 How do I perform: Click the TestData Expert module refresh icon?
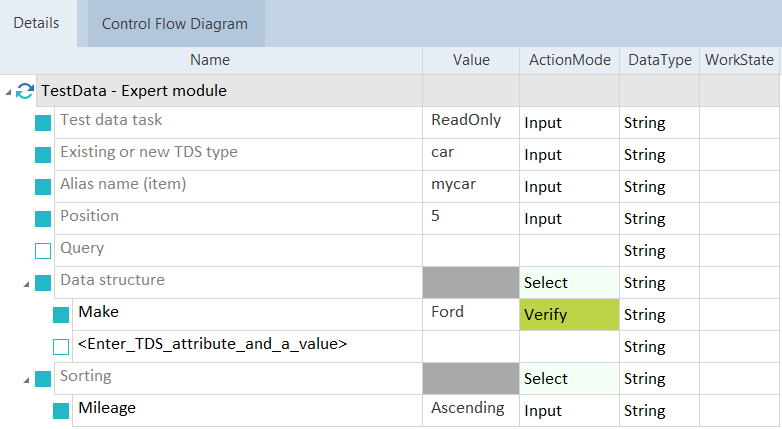pyautogui.click(x=26, y=91)
